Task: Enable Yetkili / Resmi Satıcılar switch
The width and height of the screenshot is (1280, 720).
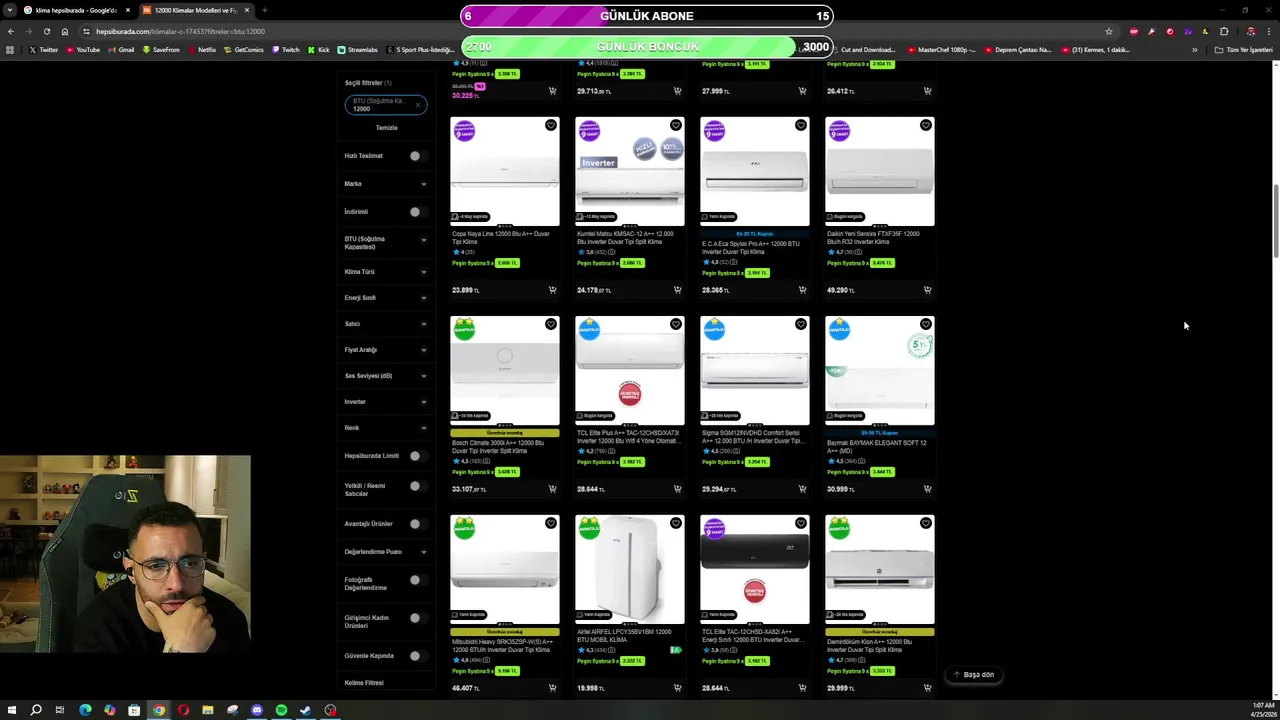Action: (417, 486)
